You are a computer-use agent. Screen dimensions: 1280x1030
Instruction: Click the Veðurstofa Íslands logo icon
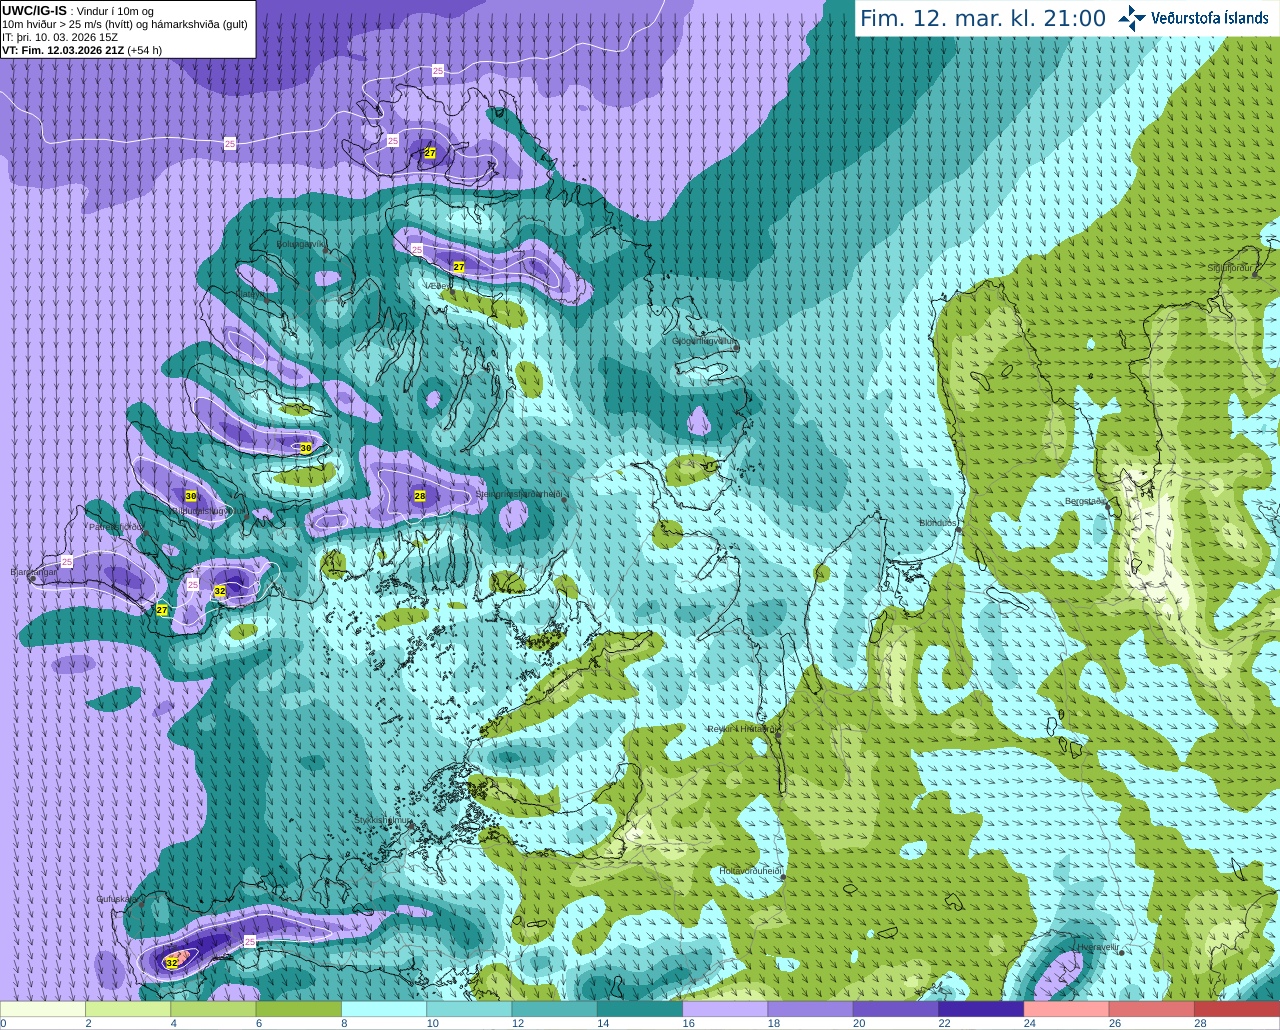click(x=1132, y=18)
